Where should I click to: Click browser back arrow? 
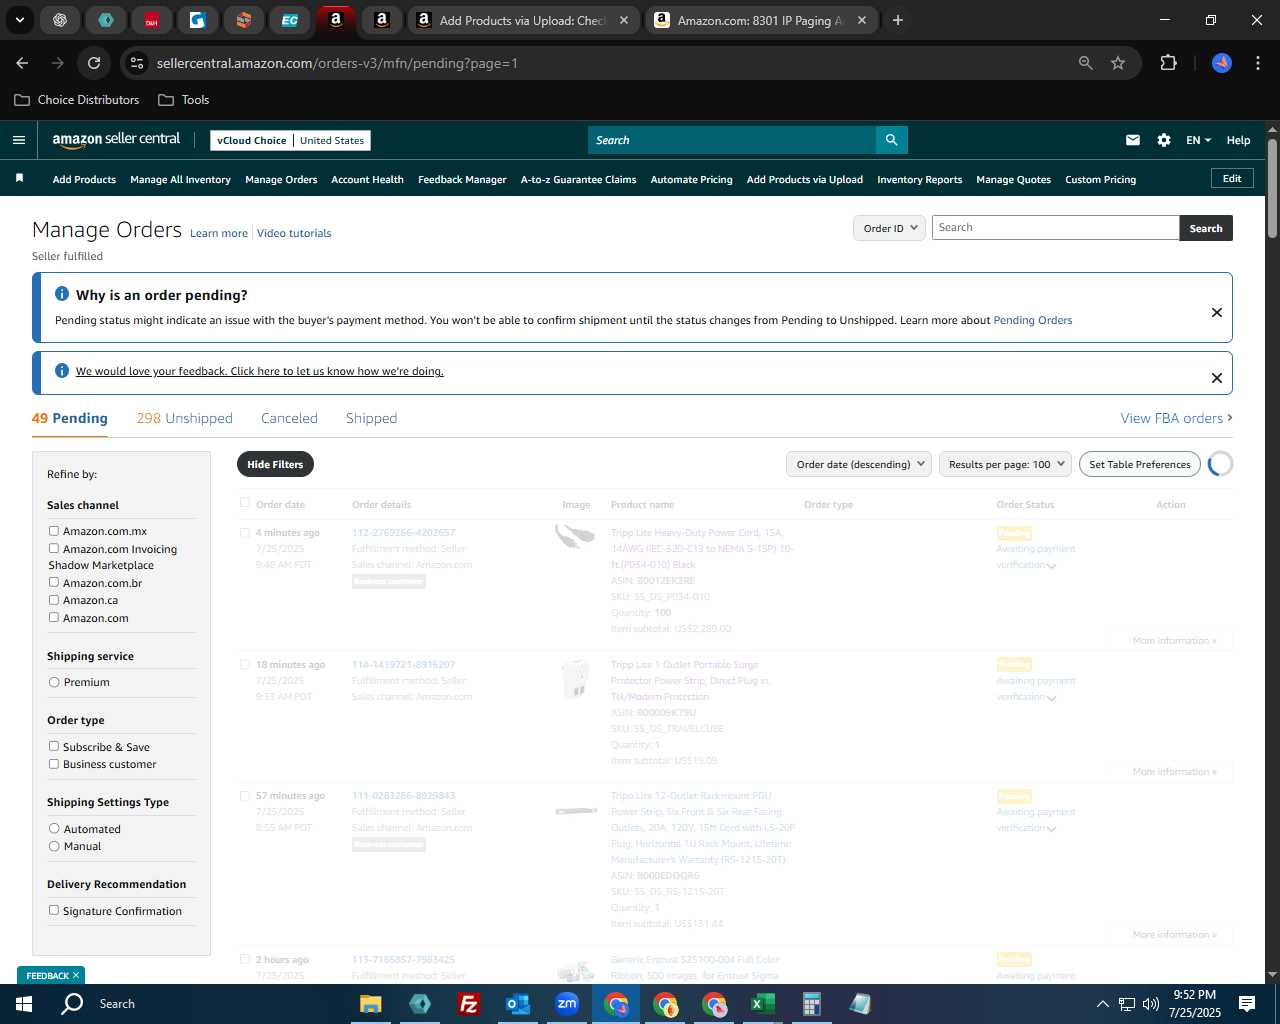click(x=22, y=63)
